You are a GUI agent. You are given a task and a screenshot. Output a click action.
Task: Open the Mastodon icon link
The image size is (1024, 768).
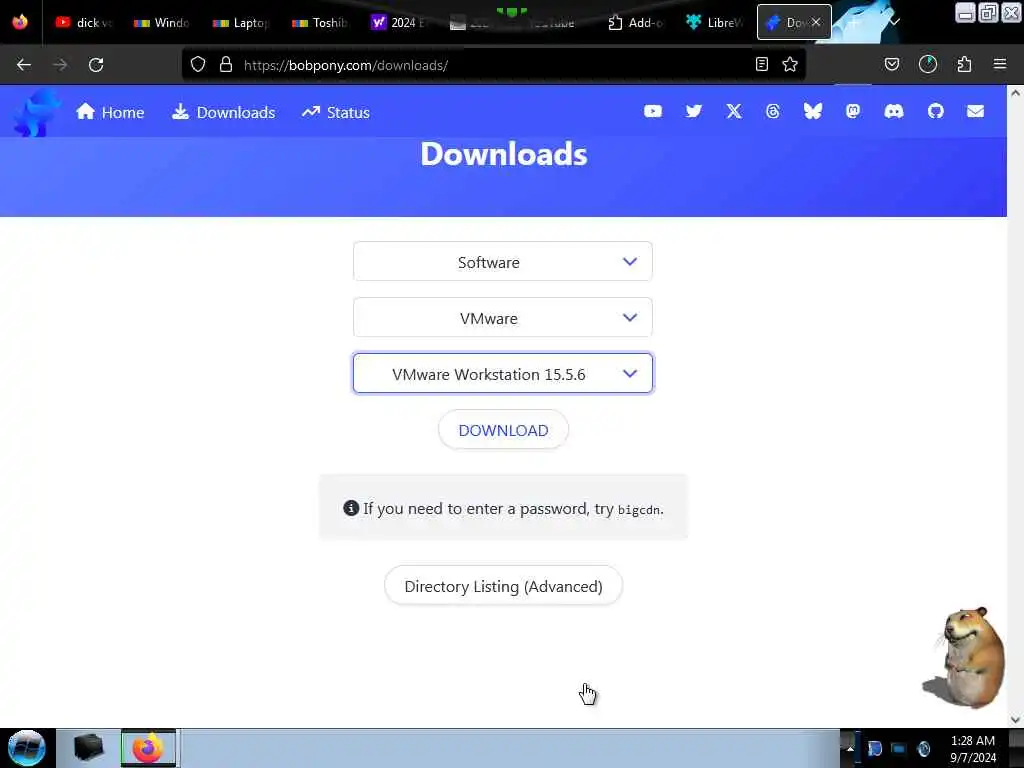pyautogui.click(x=853, y=112)
